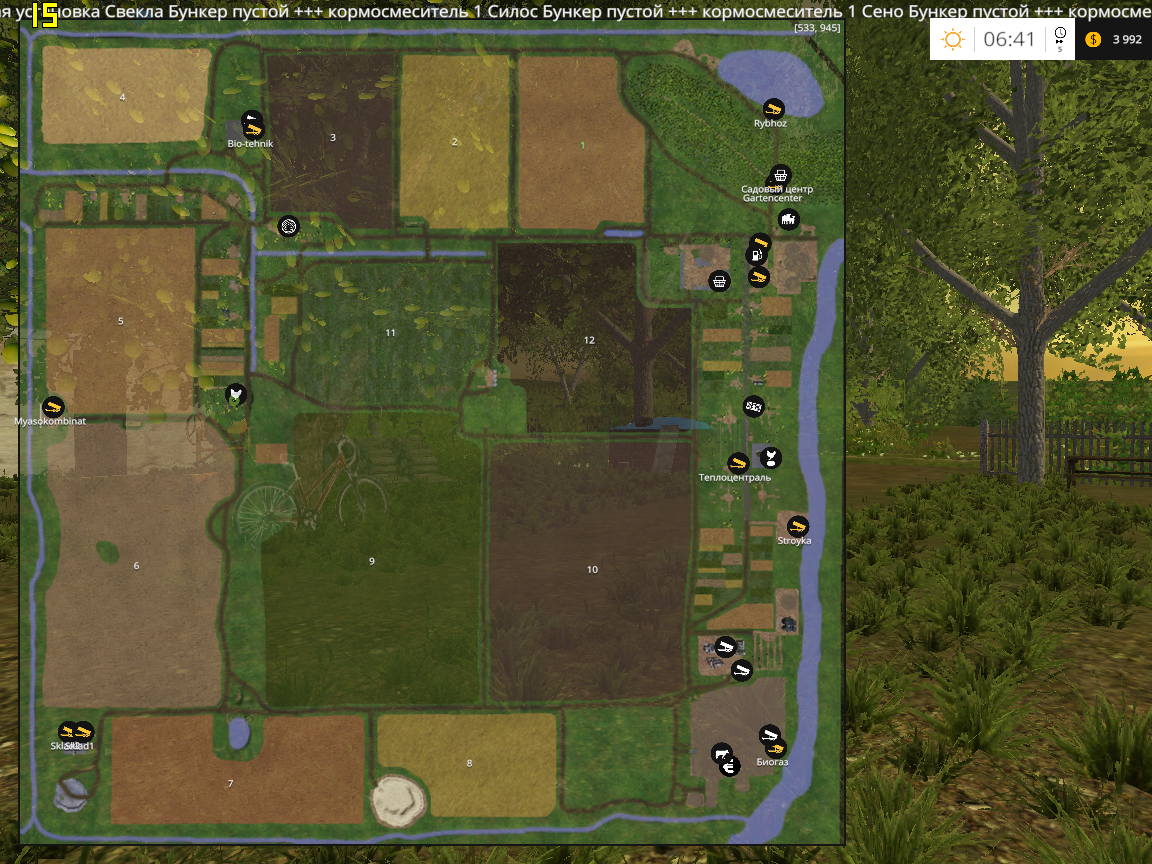
Task: Select field number 6 on map
Action: 137,566
